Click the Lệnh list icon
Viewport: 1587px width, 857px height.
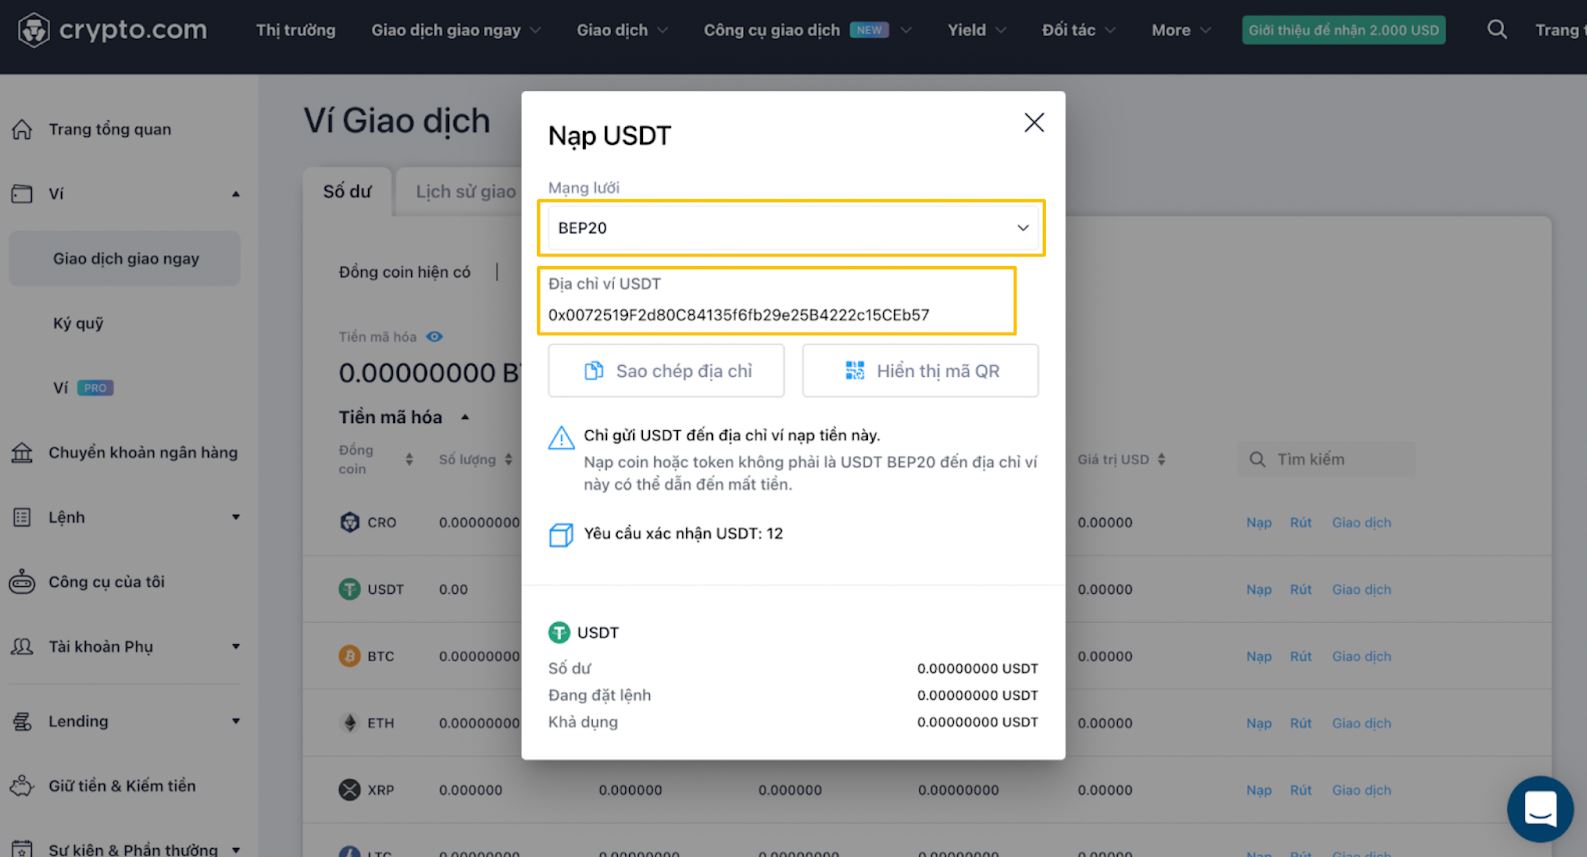click(22, 517)
